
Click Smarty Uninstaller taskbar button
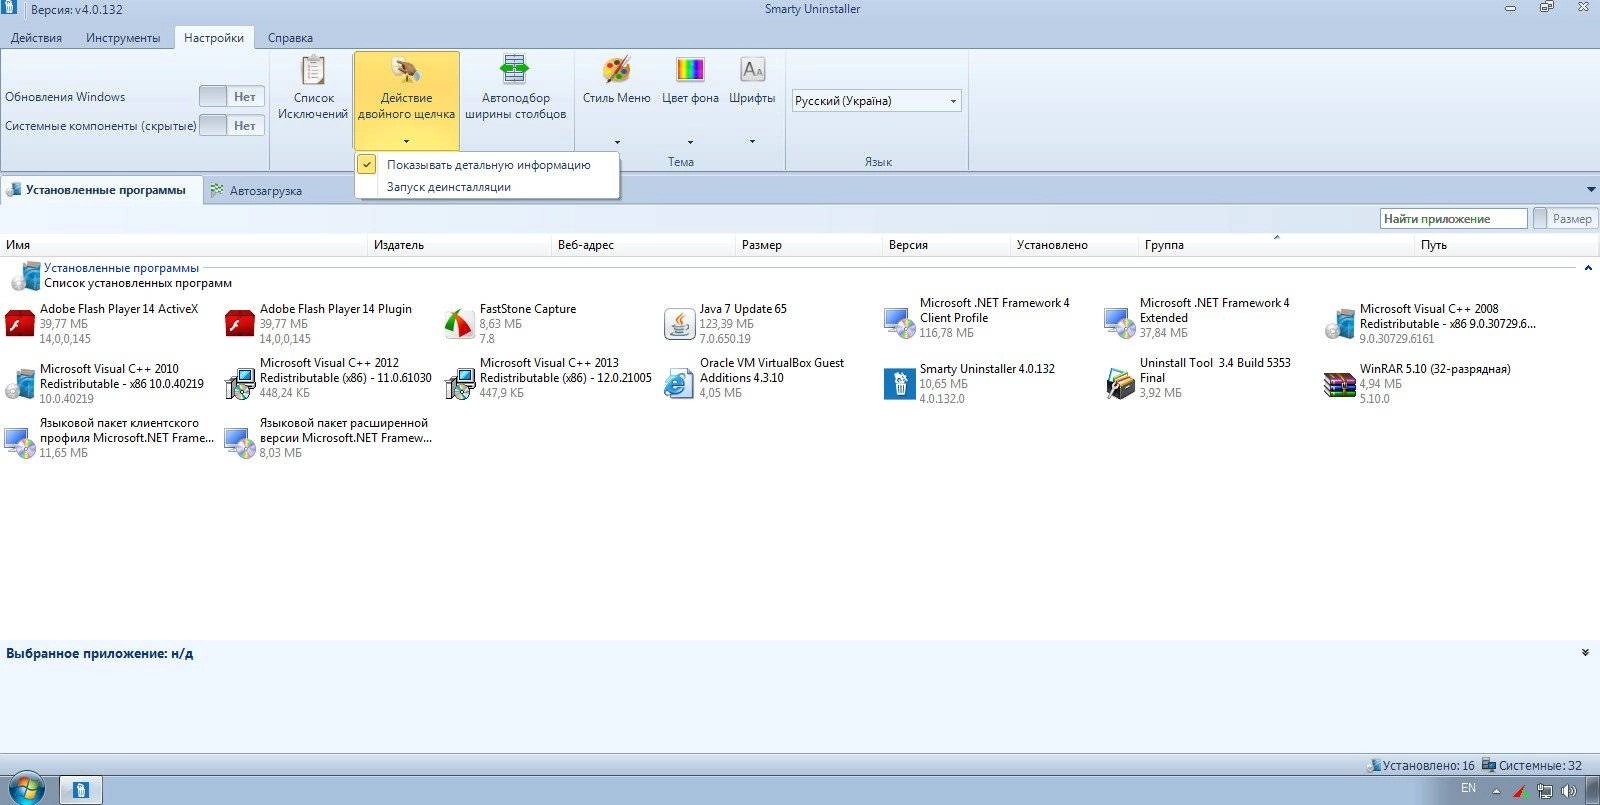pos(81,790)
